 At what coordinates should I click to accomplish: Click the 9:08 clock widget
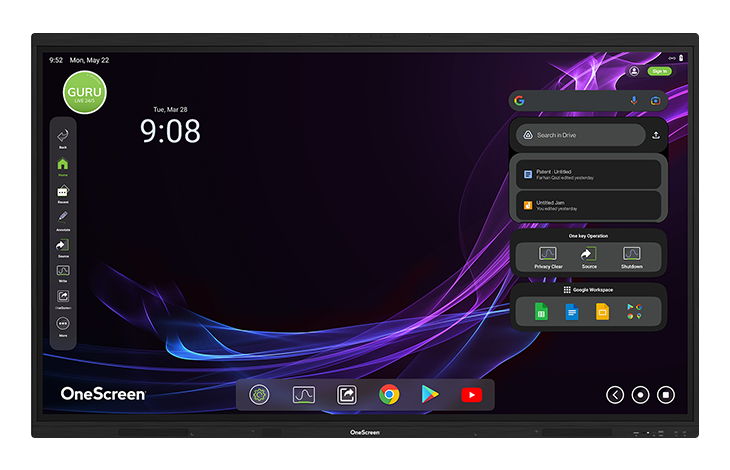tap(170, 131)
